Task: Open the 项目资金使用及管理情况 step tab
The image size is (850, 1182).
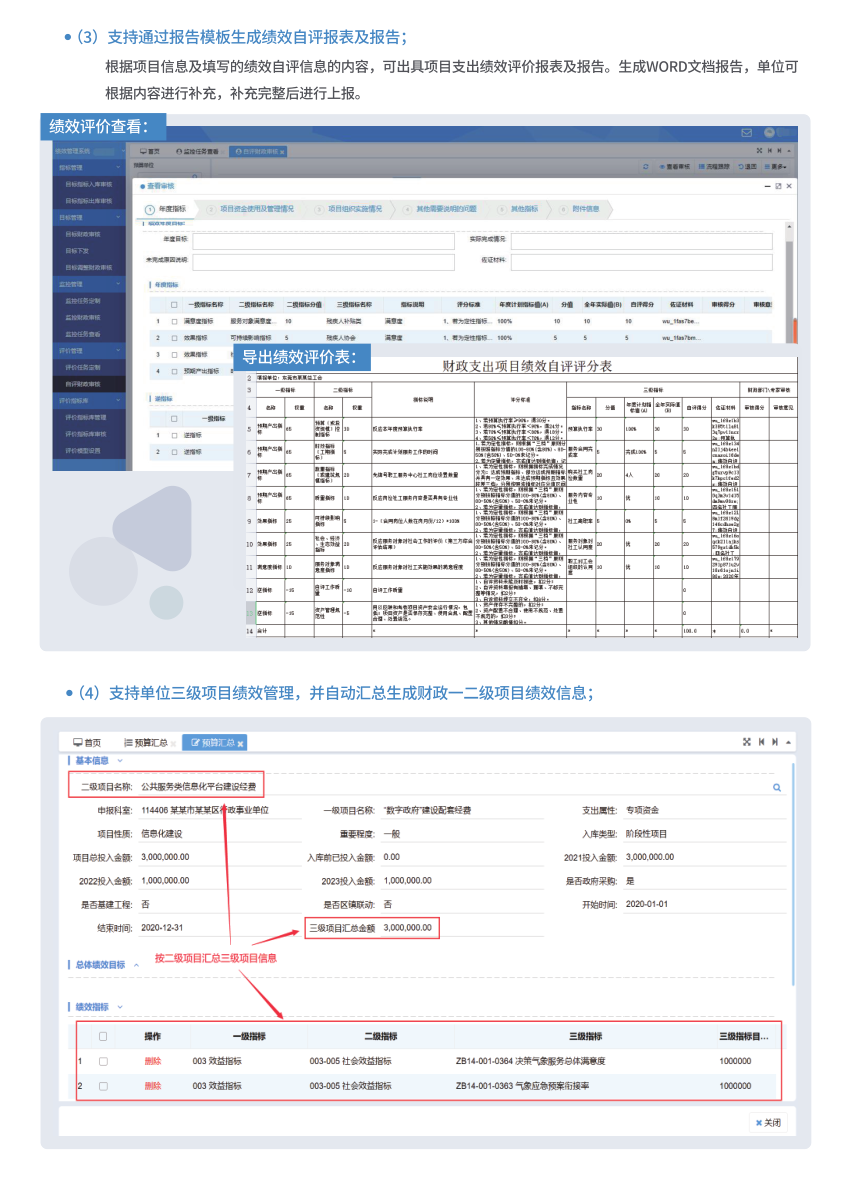Action: tap(256, 209)
